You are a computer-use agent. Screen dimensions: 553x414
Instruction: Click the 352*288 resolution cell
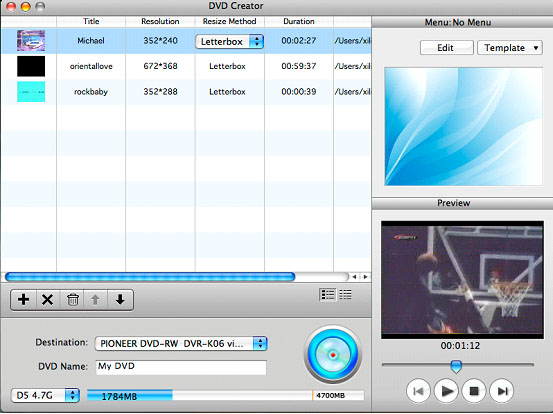tap(160, 92)
